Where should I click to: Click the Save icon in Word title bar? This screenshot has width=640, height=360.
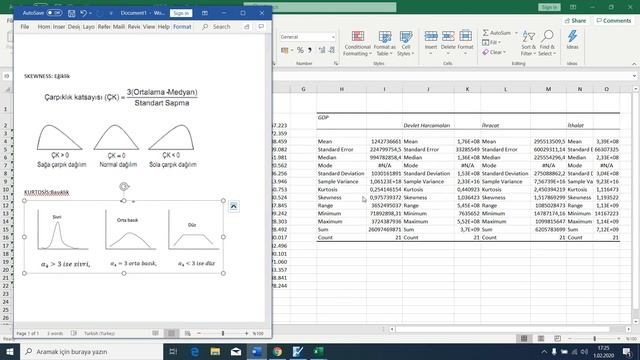click(x=71, y=13)
